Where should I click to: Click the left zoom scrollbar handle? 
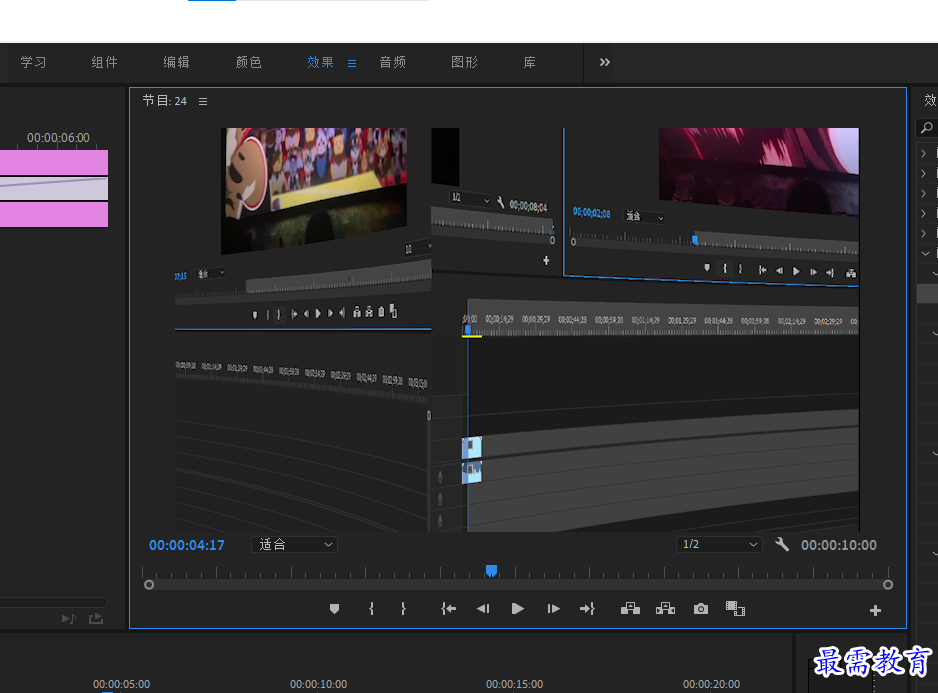[149, 585]
